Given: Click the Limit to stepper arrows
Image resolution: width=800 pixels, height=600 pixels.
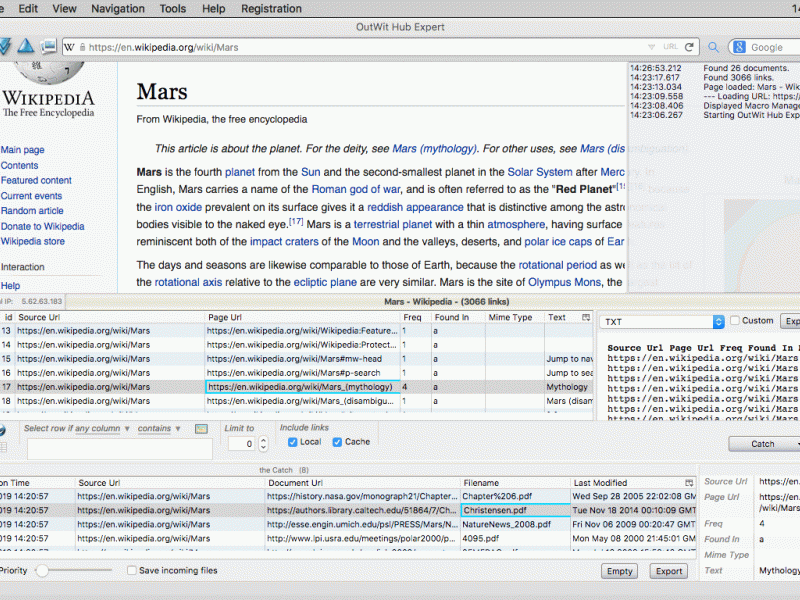Looking at the screenshot, I should tap(263, 443).
